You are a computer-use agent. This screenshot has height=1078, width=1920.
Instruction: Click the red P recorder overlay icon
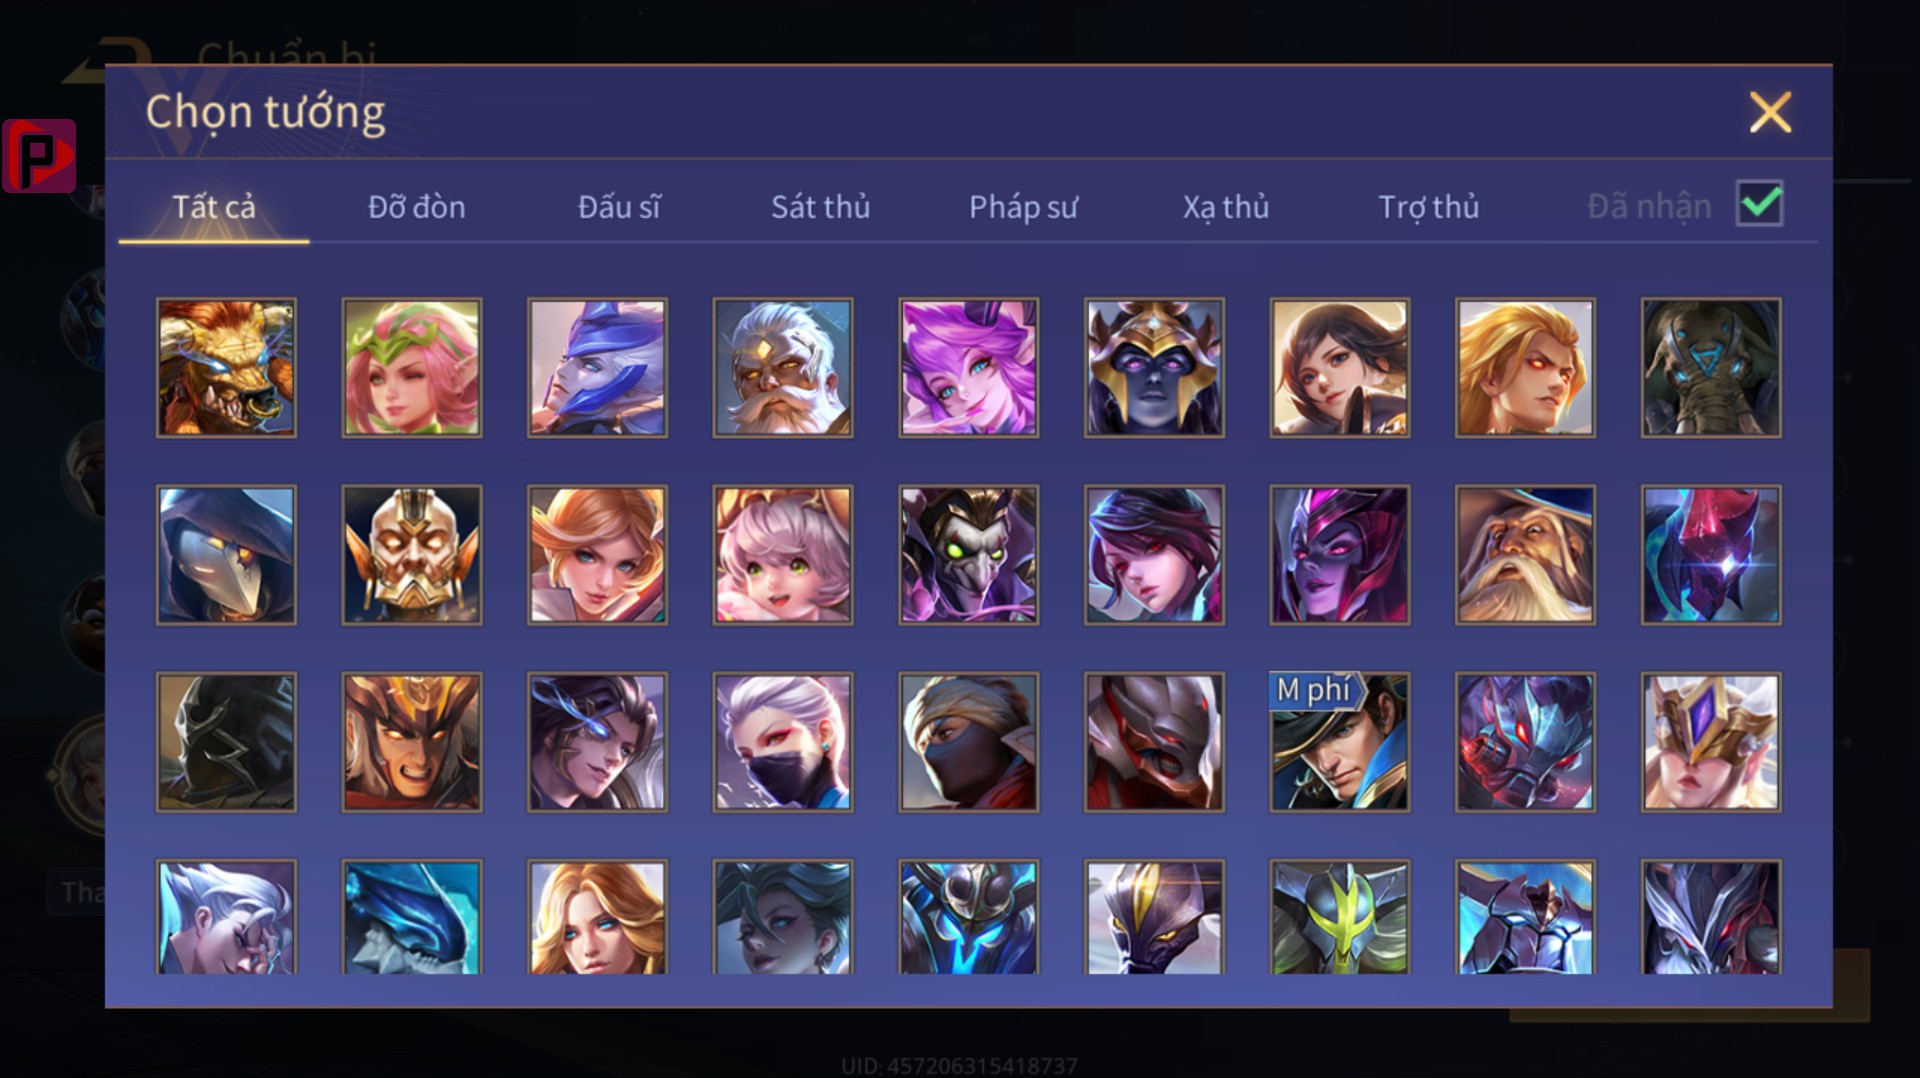pos(39,155)
